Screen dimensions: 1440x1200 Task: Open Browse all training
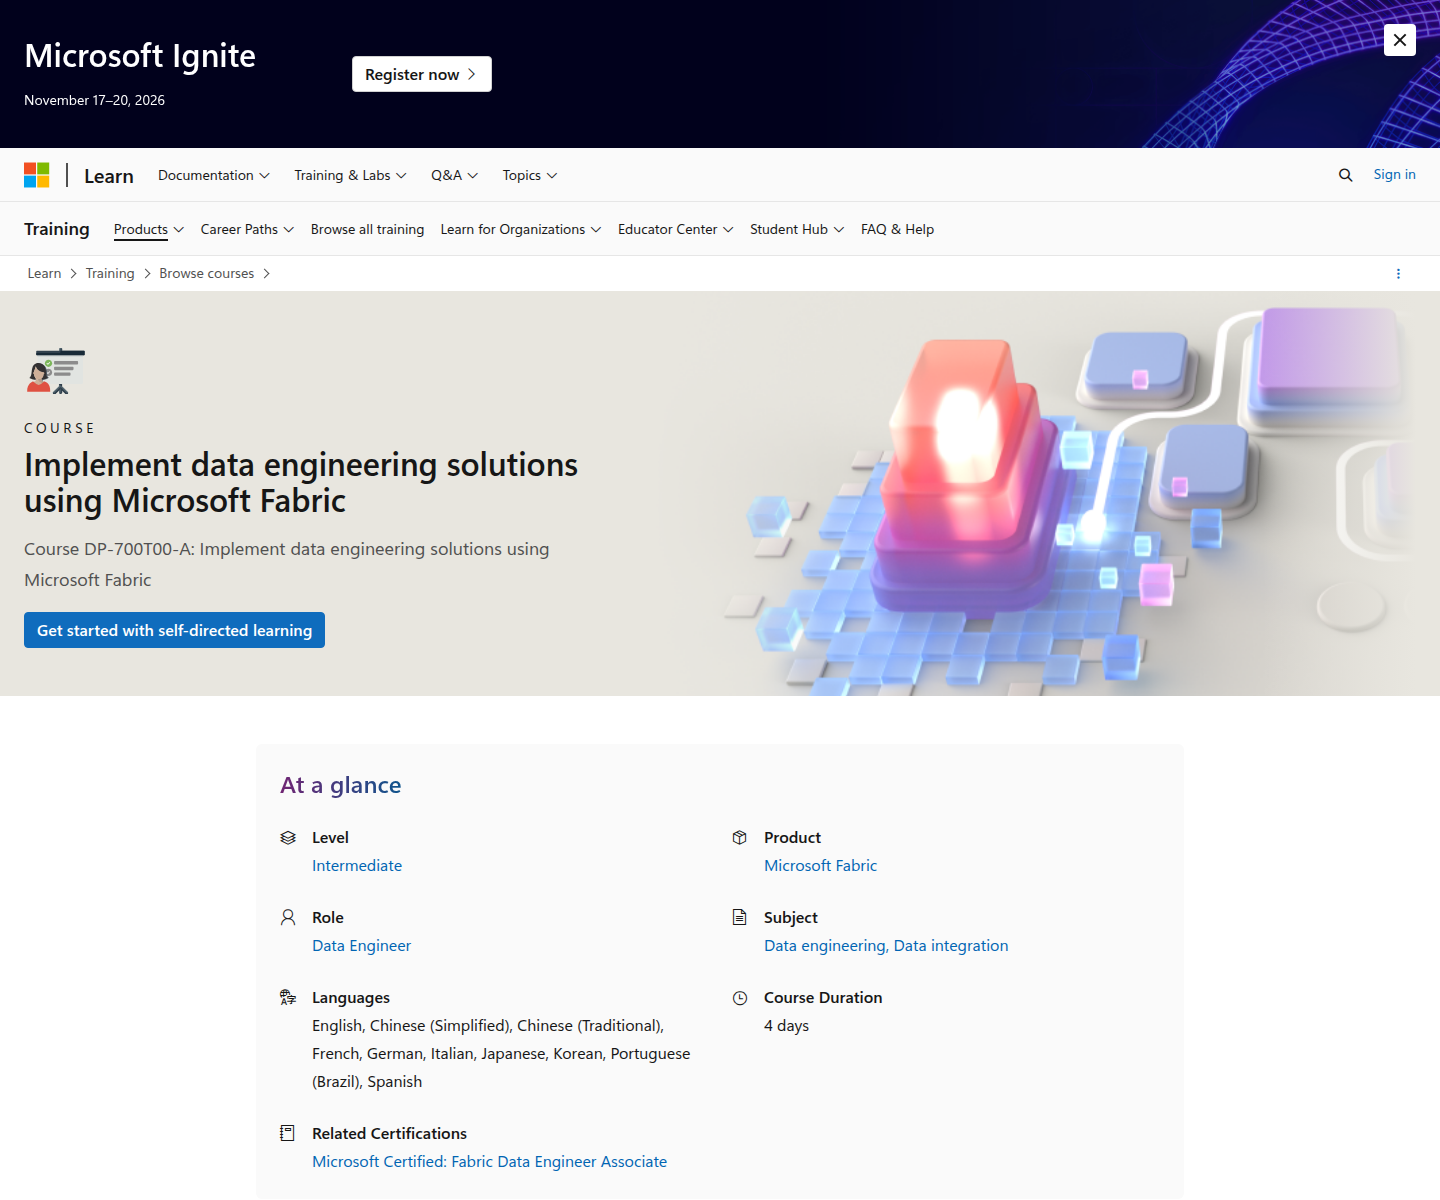click(x=367, y=229)
